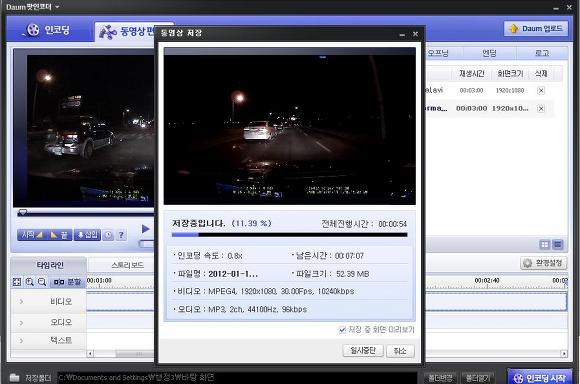
Task: Open the Daum 팟인코더 title dropdown arrow
Action: pyautogui.click(x=57, y=7)
